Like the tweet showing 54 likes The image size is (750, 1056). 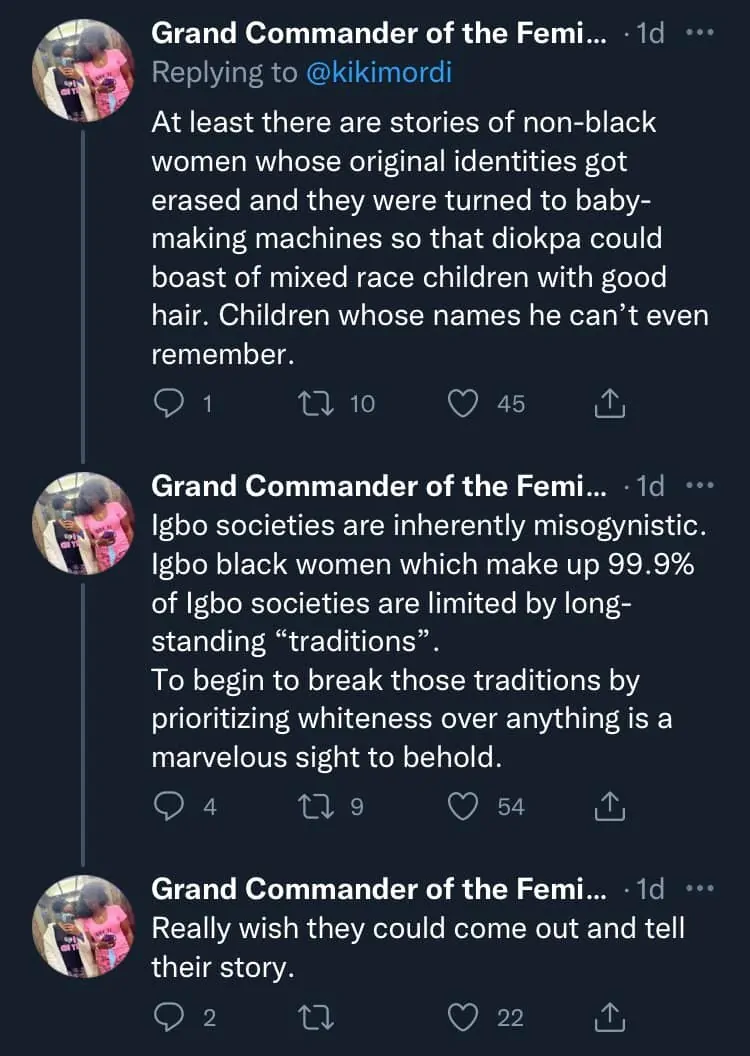pyautogui.click(x=462, y=806)
